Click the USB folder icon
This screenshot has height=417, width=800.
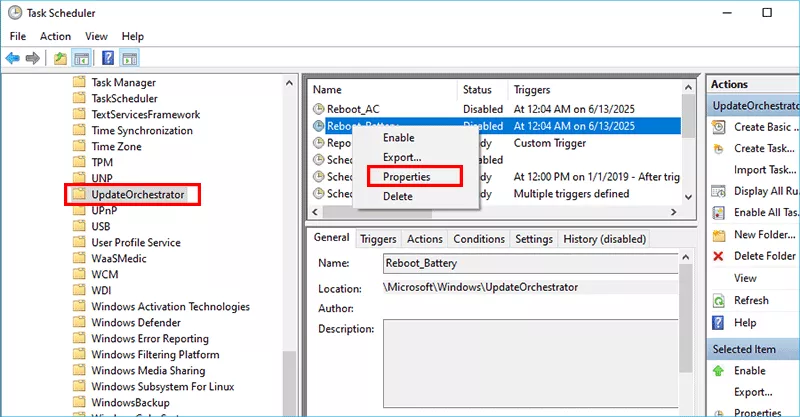click(79, 226)
